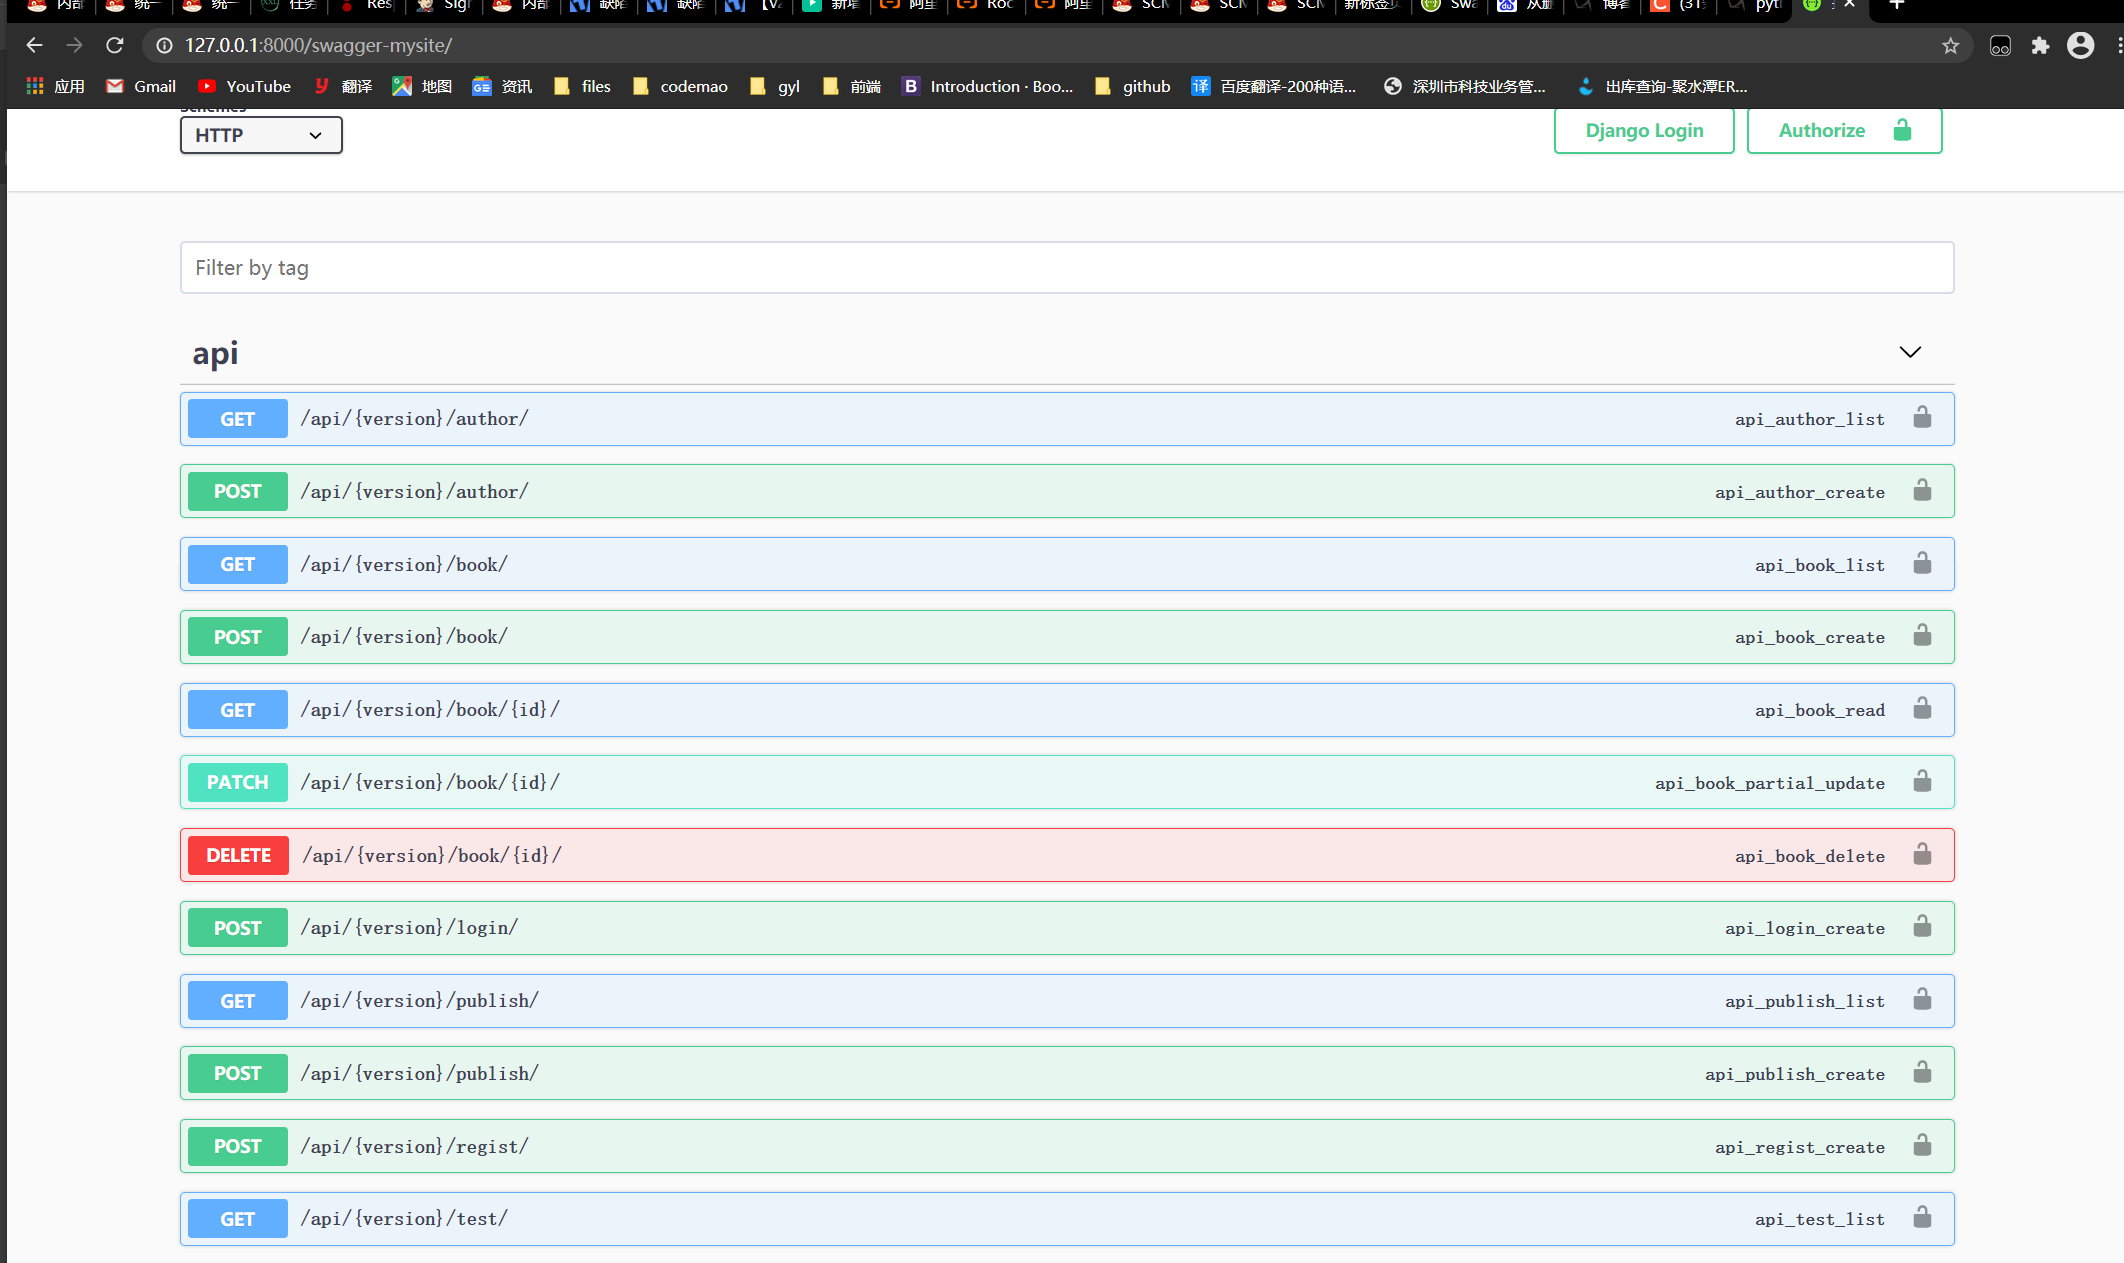Open the HTTP schemes dropdown

click(261, 135)
